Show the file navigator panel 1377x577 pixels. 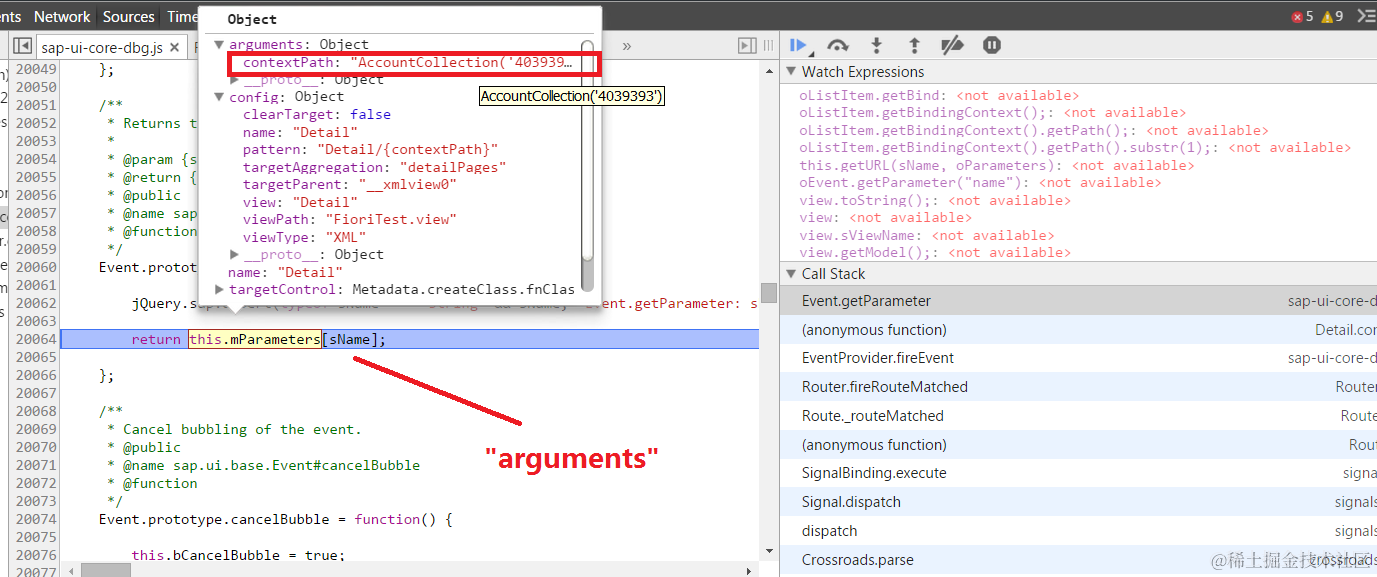(x=22, y=46)
